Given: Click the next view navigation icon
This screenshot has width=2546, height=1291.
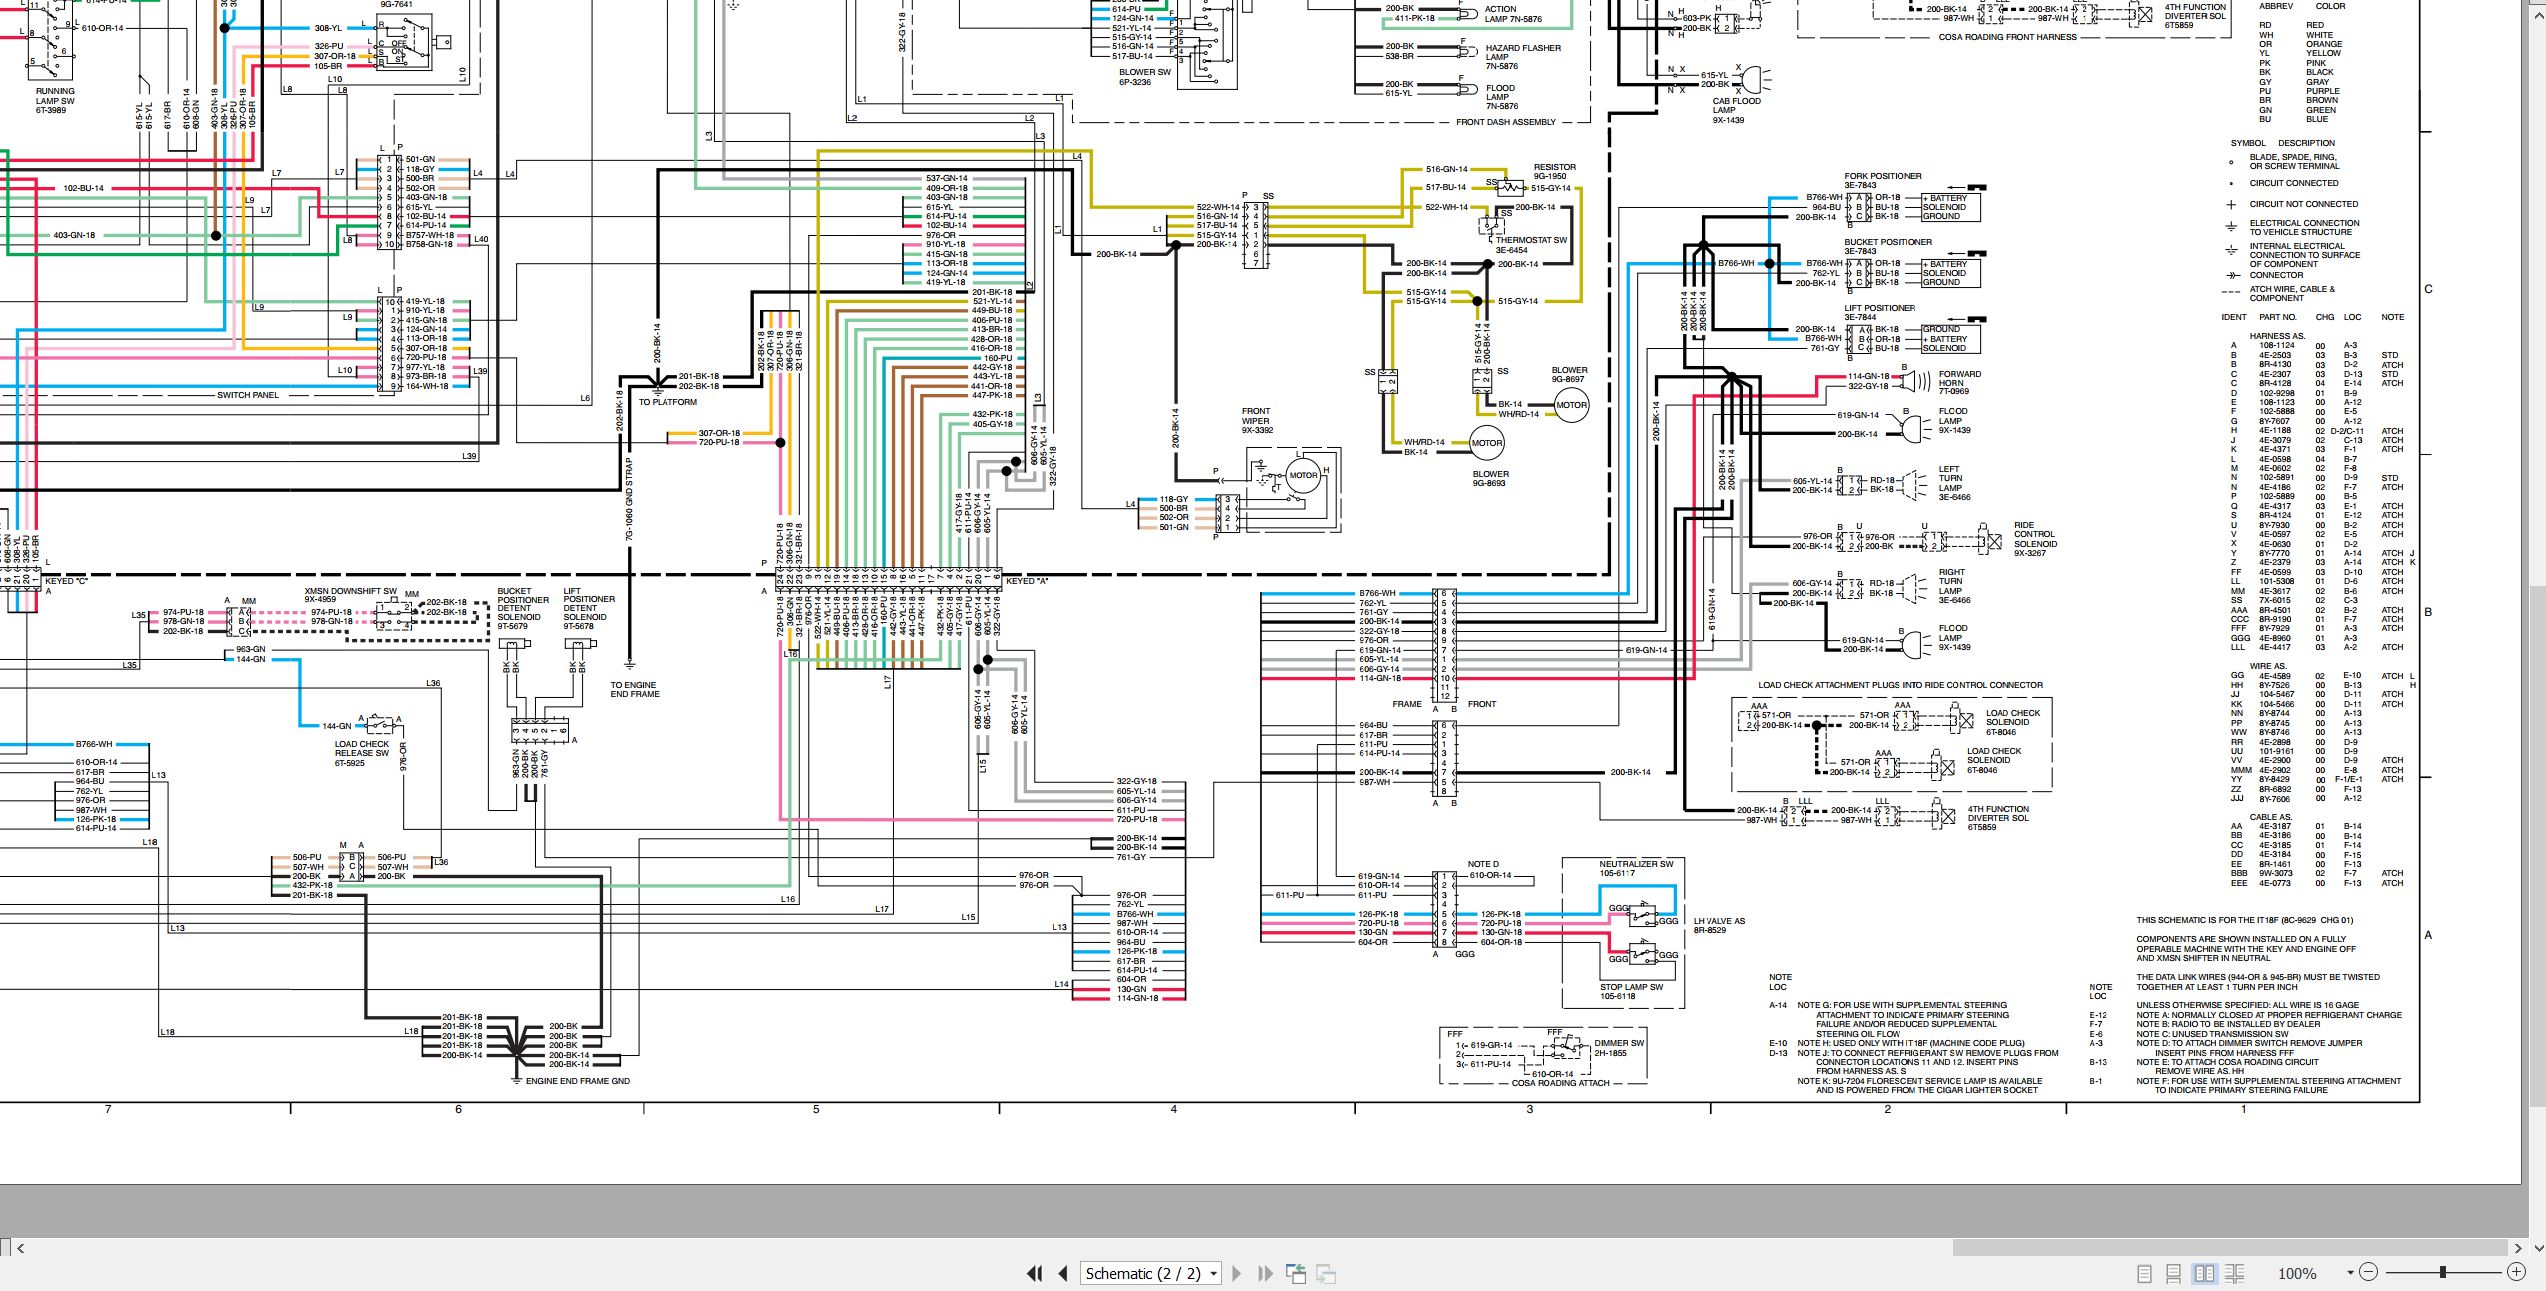Looking at the screenshot, I should (x=1326, y=1273).
